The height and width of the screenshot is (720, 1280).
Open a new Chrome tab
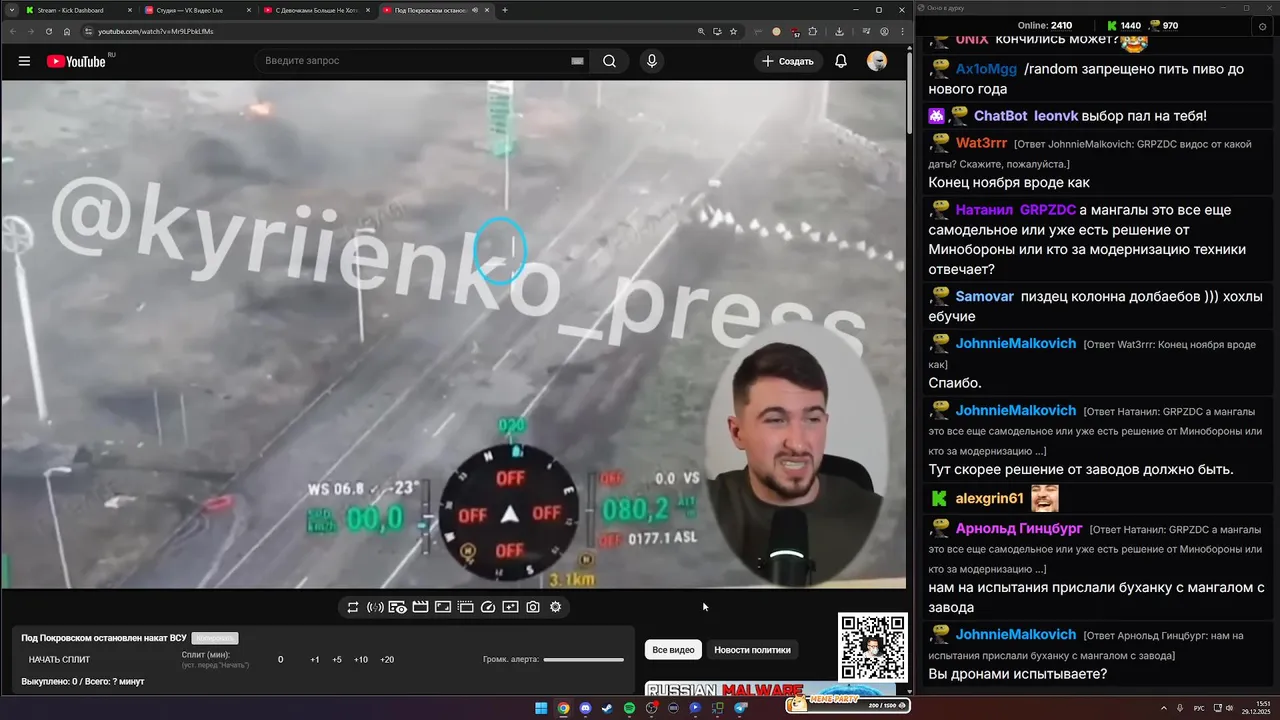(x=505, y=10)
